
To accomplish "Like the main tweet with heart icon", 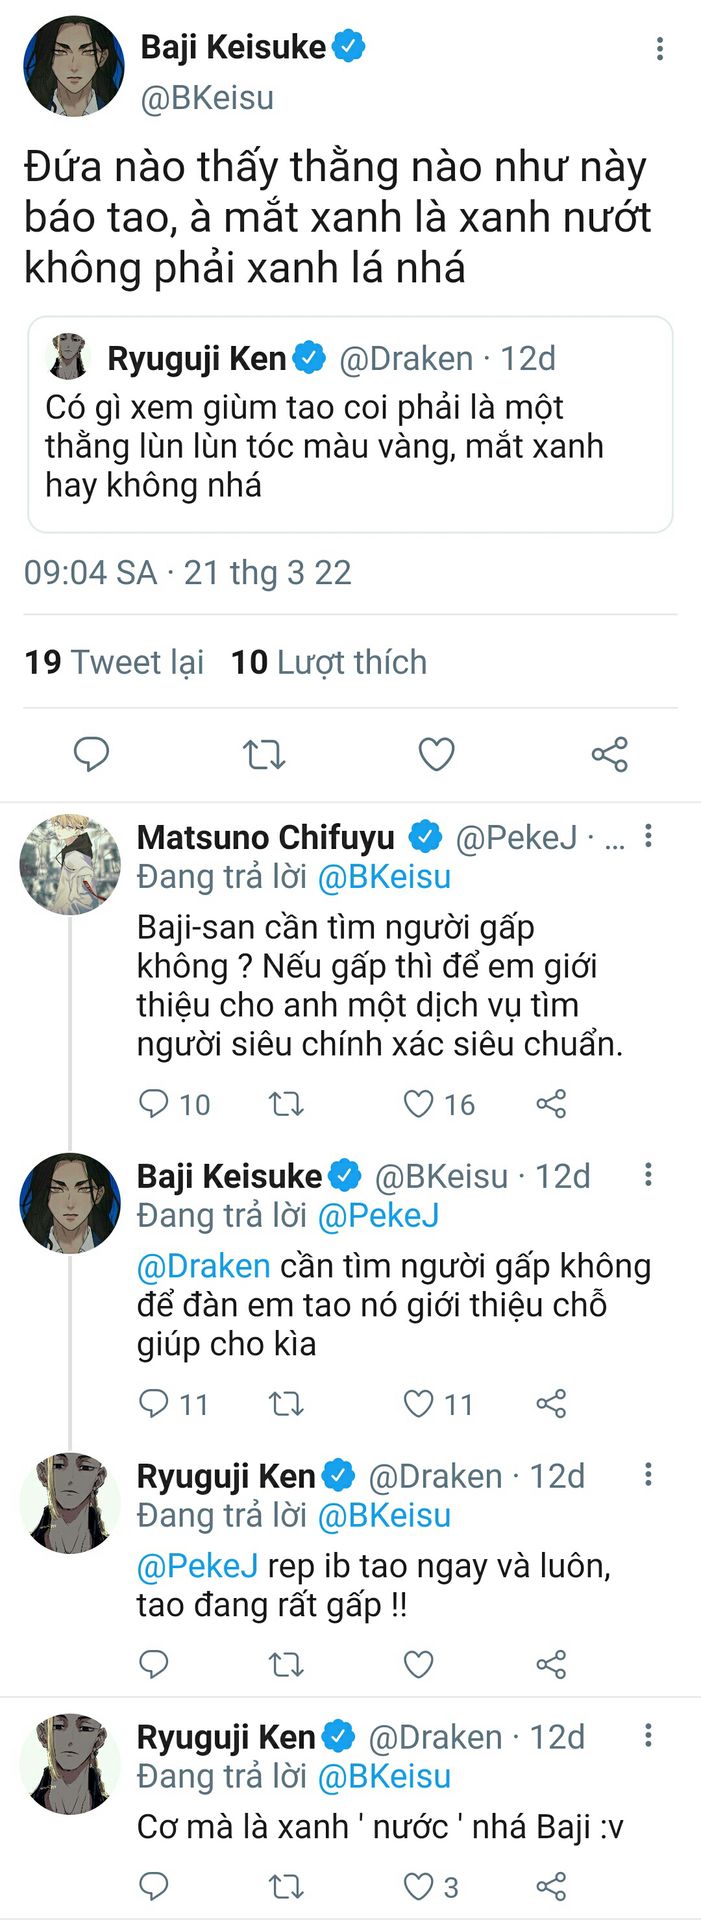I will (436, 754).
